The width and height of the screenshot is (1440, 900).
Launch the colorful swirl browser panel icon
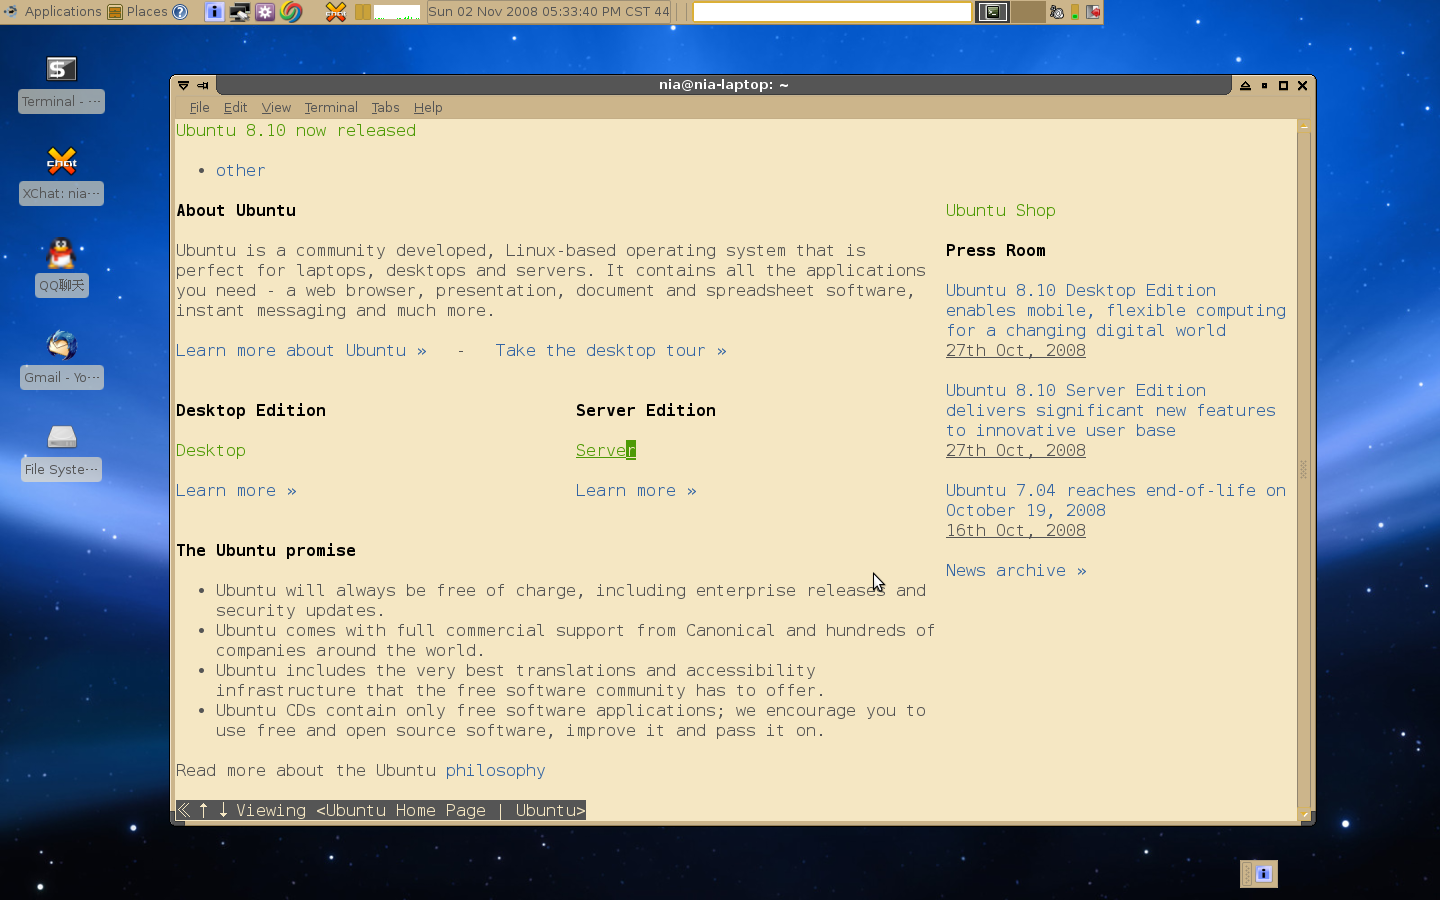(291, 12)
